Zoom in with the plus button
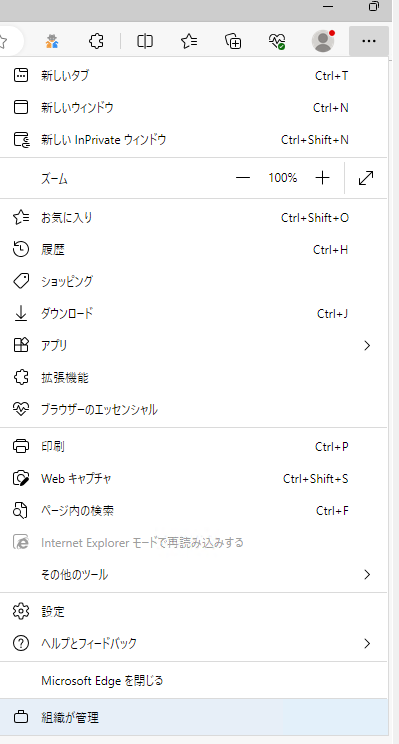This screenshot has width=399, height=744. click(322, 178)
